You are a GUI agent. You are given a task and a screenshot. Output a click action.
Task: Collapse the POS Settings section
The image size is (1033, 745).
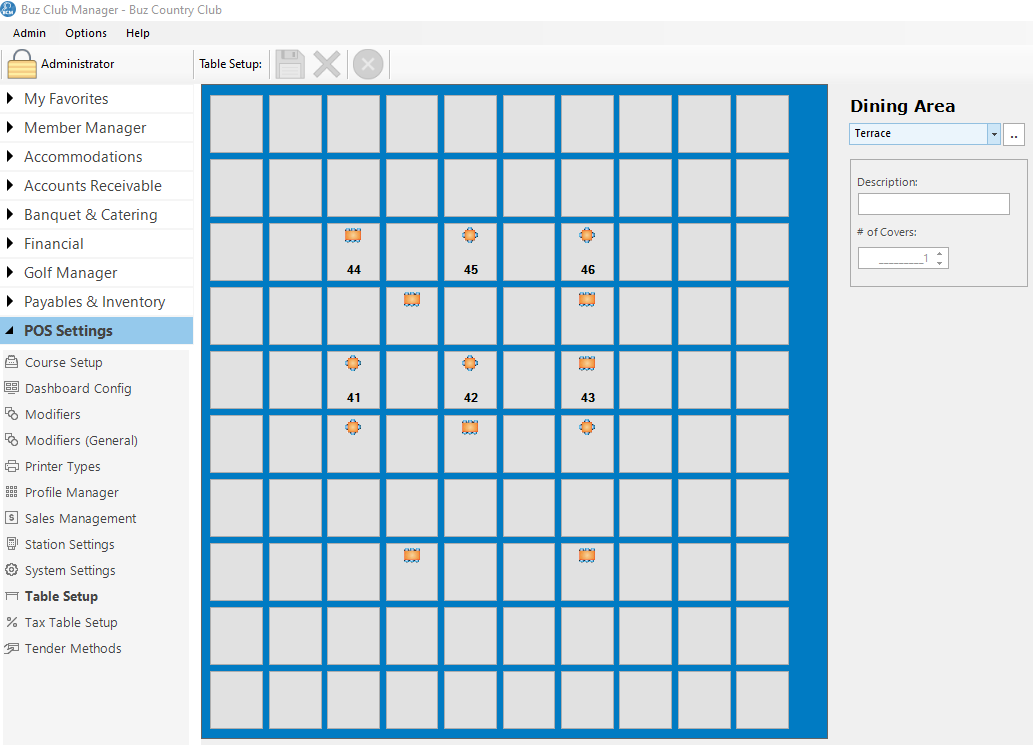click(68, 331)
